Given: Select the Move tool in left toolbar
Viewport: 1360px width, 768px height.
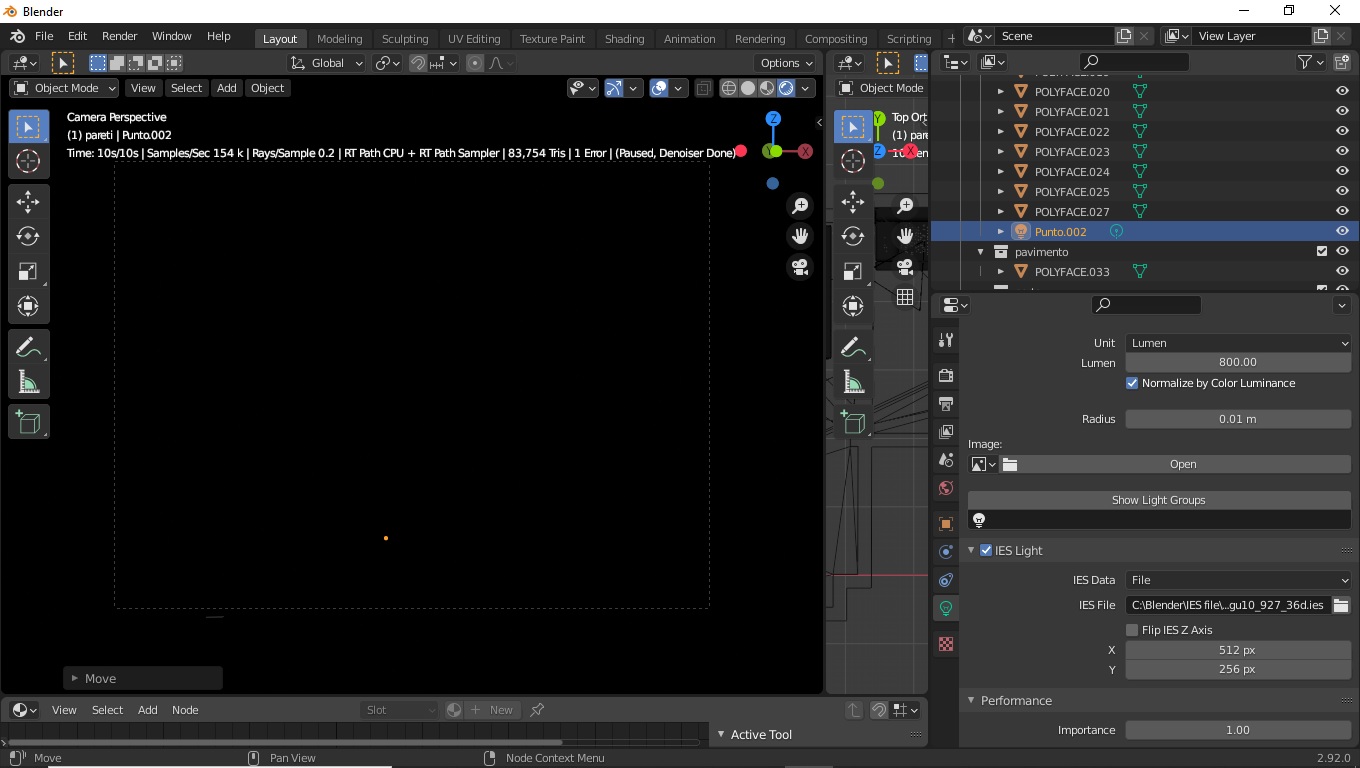Looking at the screenshot, I should [x=28, y=202].
